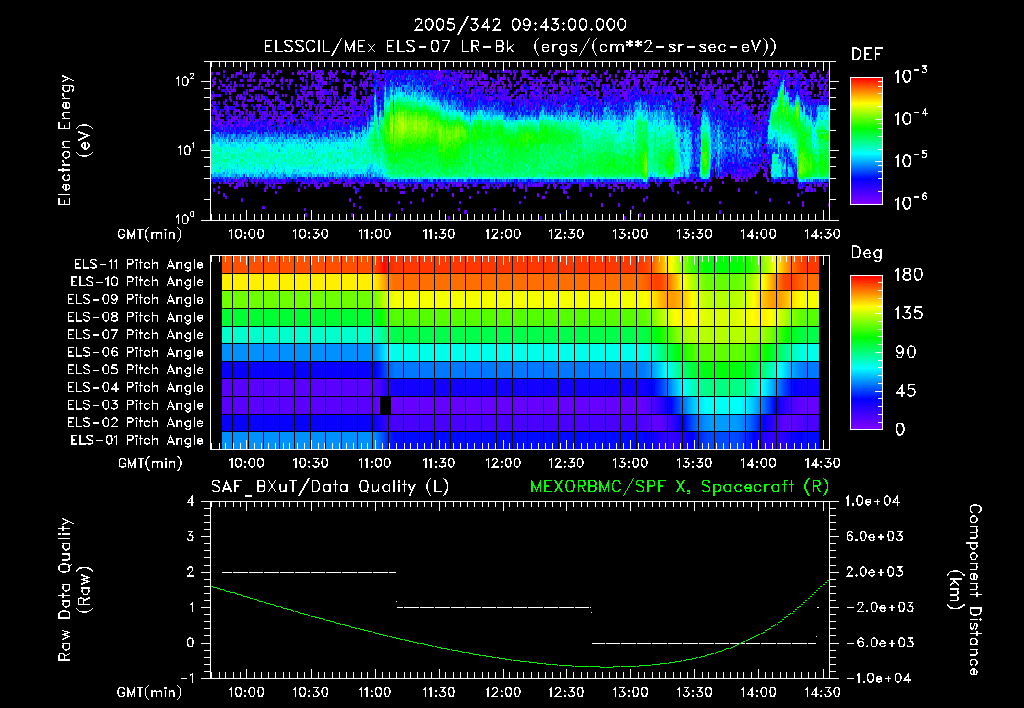Click the Deg label above the pitch colorbar
The width and height of the screenshot is (1024, 708).
pos(867,253)
